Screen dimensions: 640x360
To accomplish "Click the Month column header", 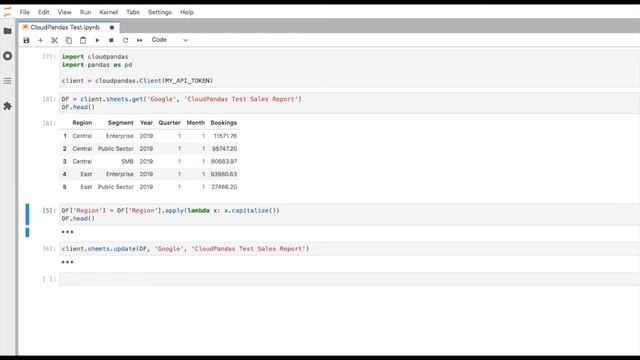I will [196, 122].
